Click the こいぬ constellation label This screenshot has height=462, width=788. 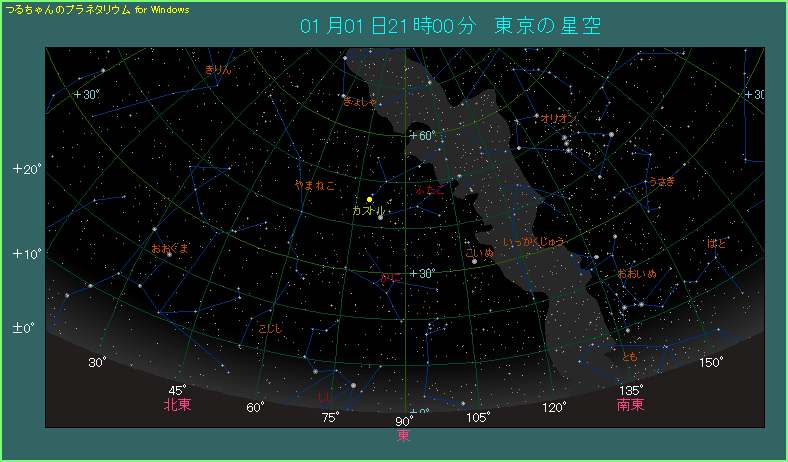(x=480, y=253)
